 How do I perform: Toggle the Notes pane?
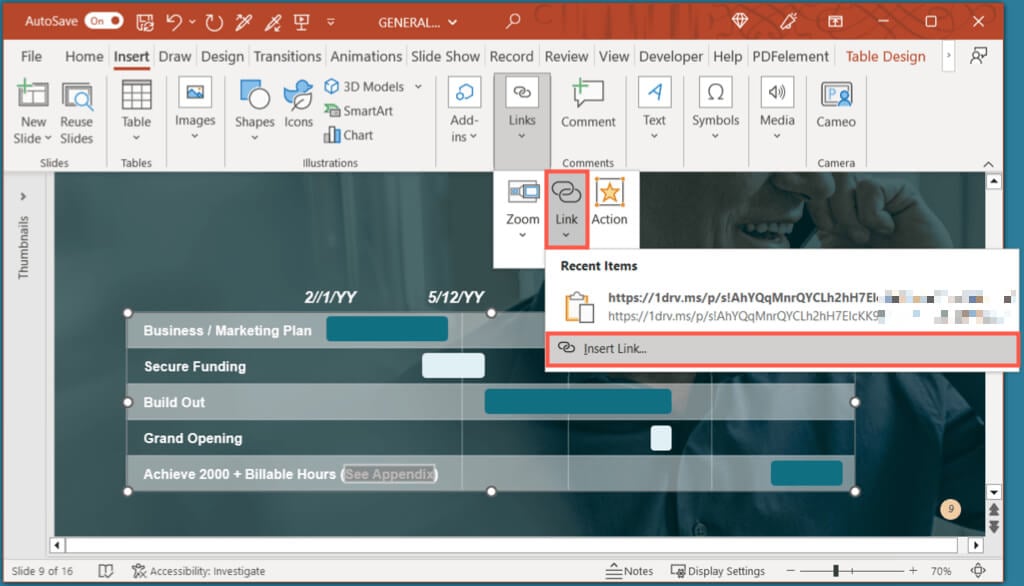629,571
